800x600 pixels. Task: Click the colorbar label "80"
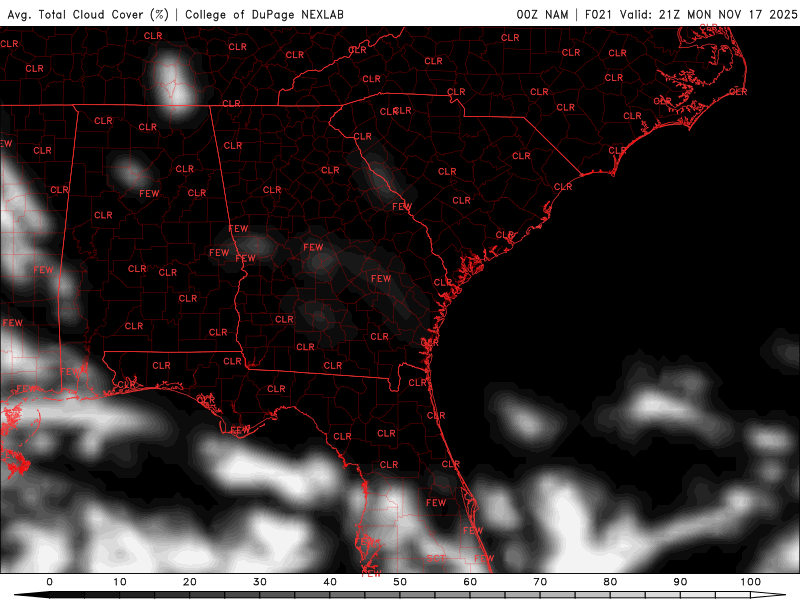[610, 582]
